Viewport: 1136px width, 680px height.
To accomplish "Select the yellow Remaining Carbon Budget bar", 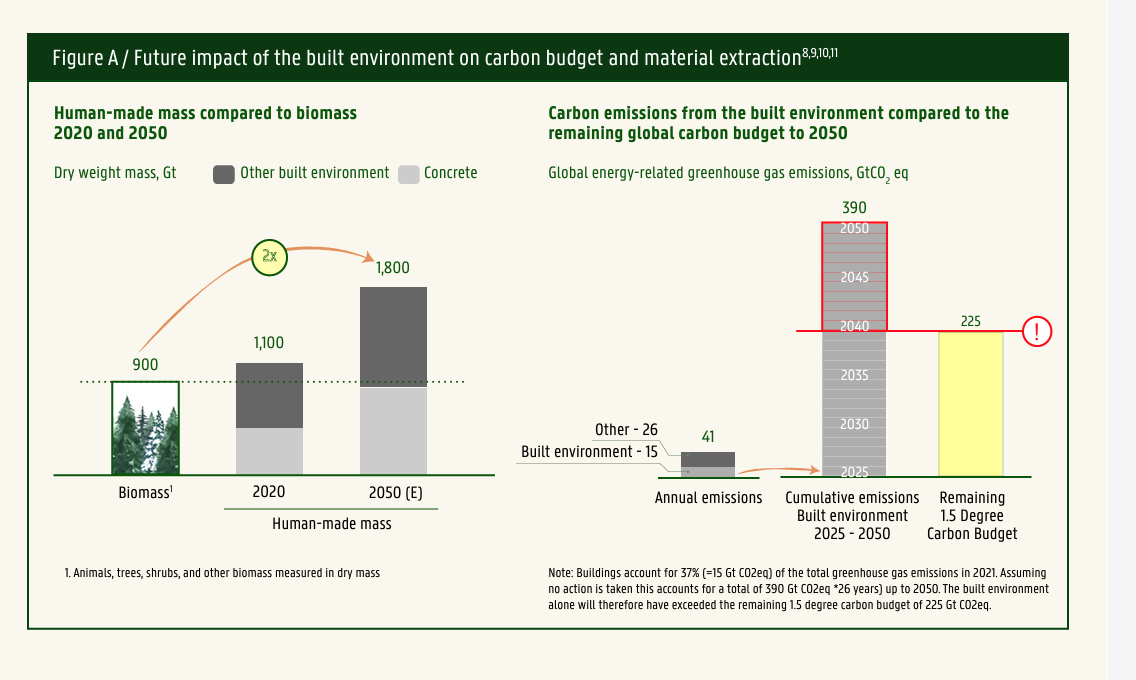I will coord(971,404).
